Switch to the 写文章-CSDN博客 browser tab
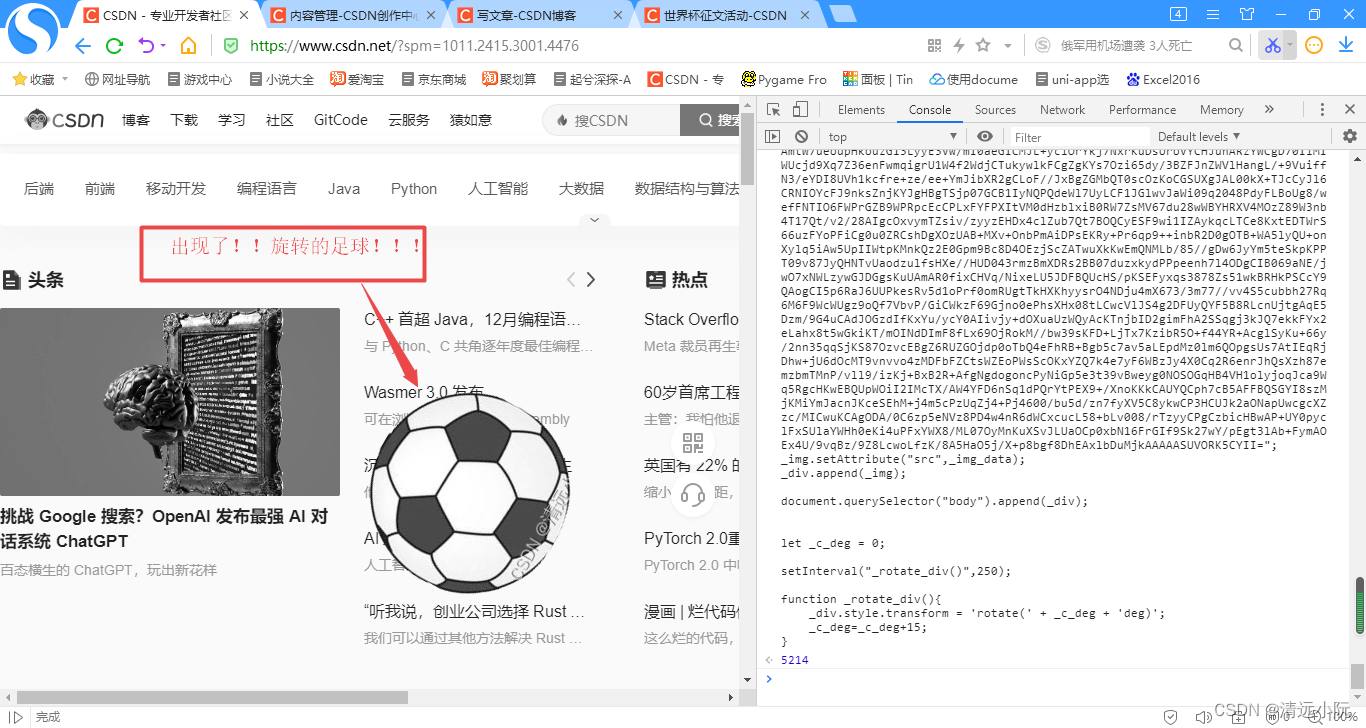Screen dimensions: 1366x728 click(x=540, y=15)
